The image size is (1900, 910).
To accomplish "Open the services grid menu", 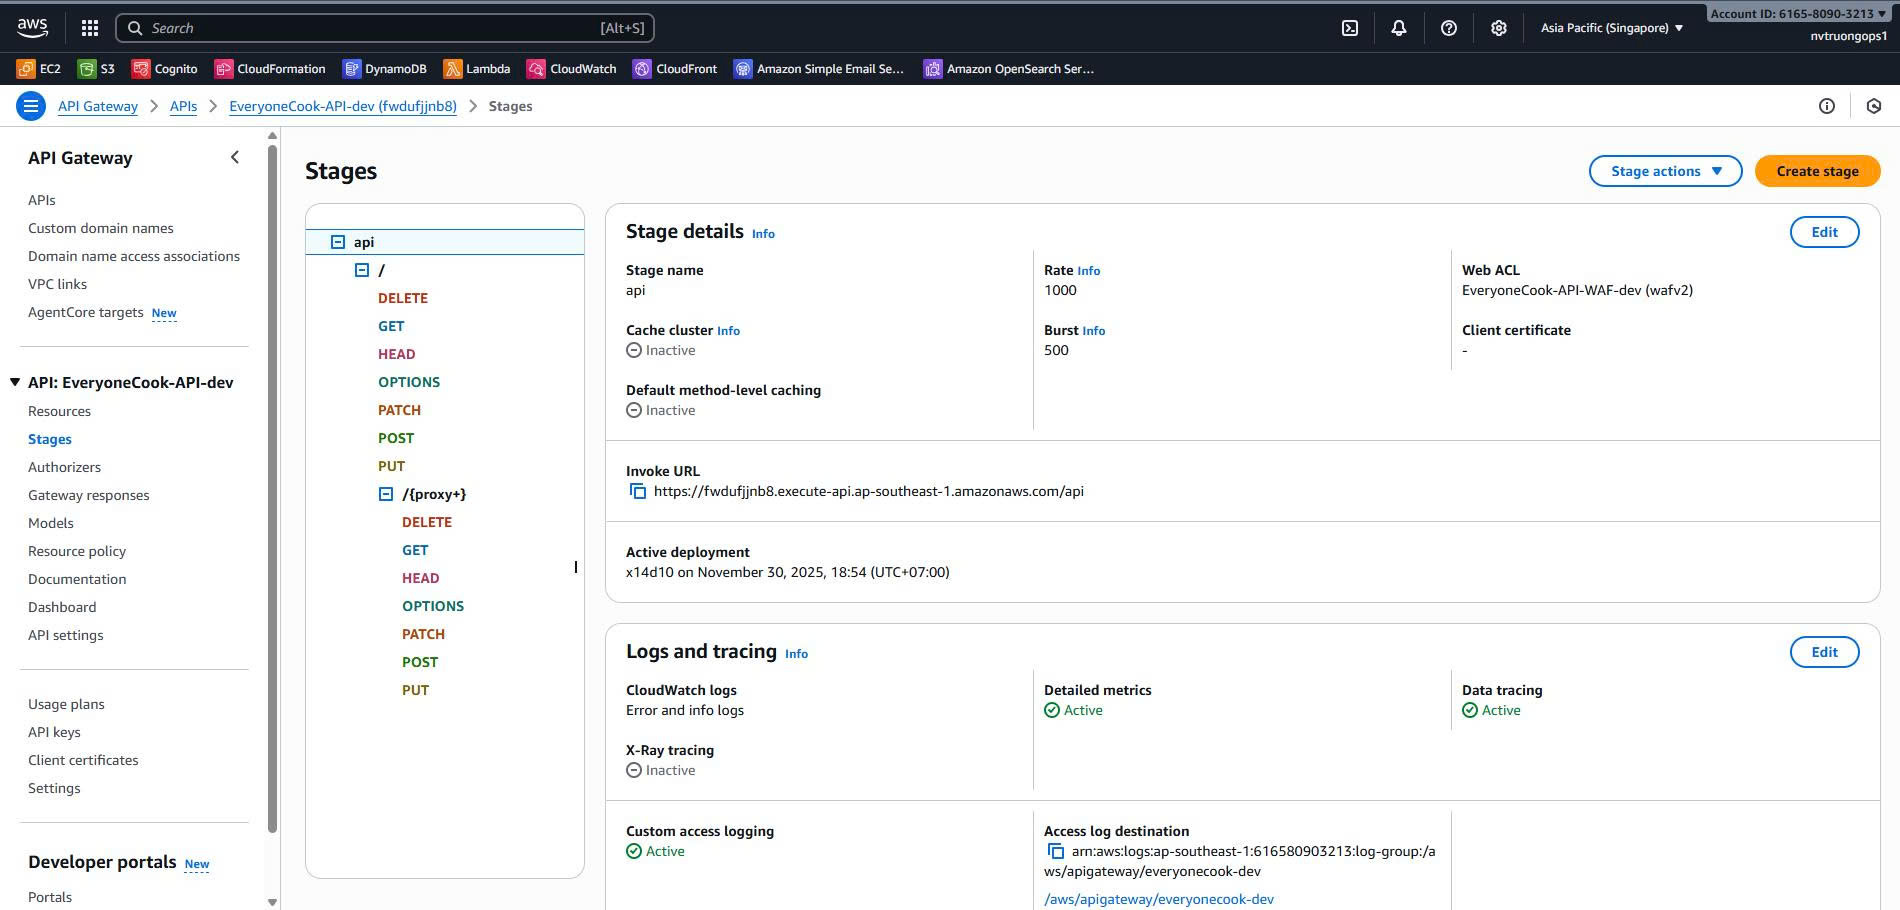I will tap(90, 28).
